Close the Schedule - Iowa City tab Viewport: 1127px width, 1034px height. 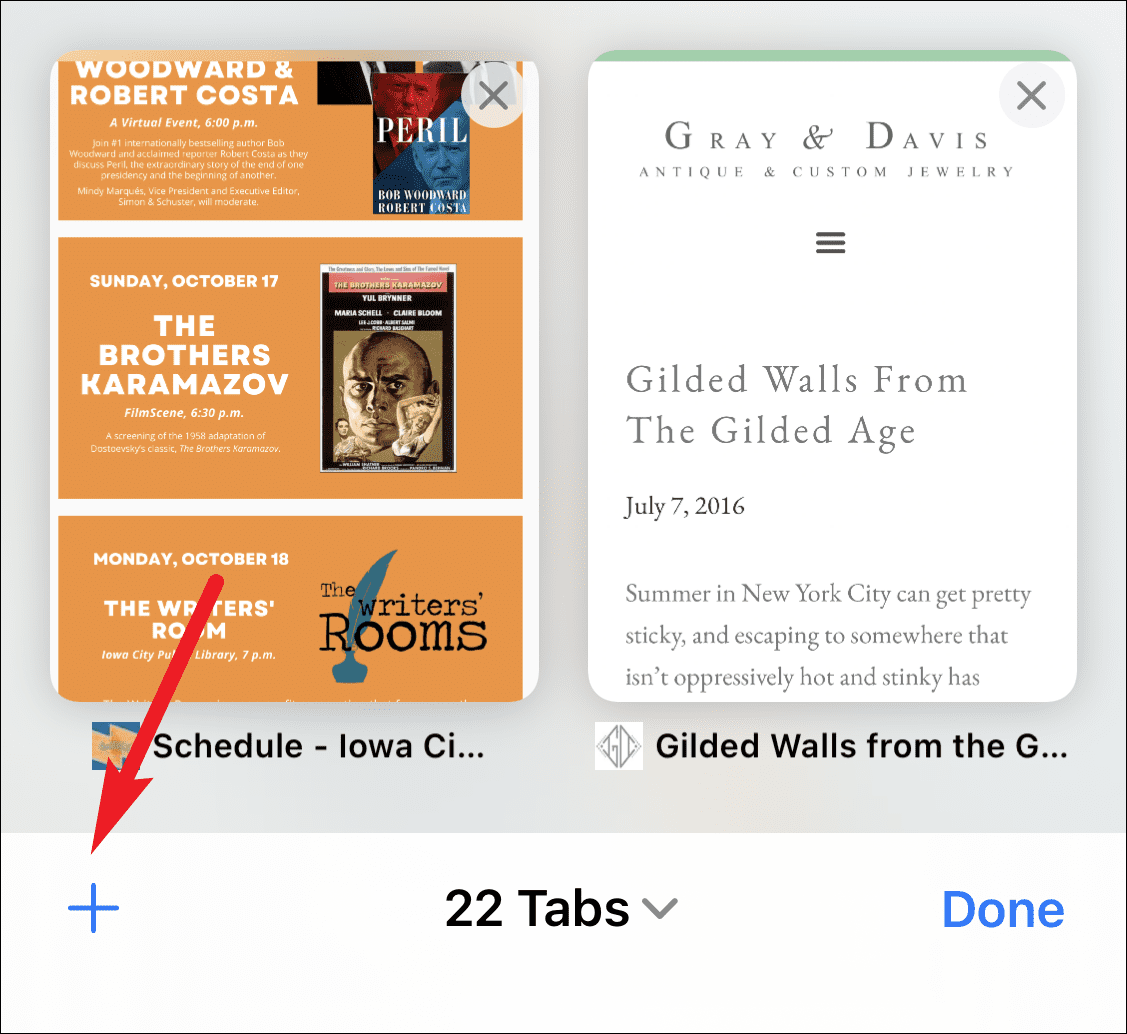click(x=494, y=95)
